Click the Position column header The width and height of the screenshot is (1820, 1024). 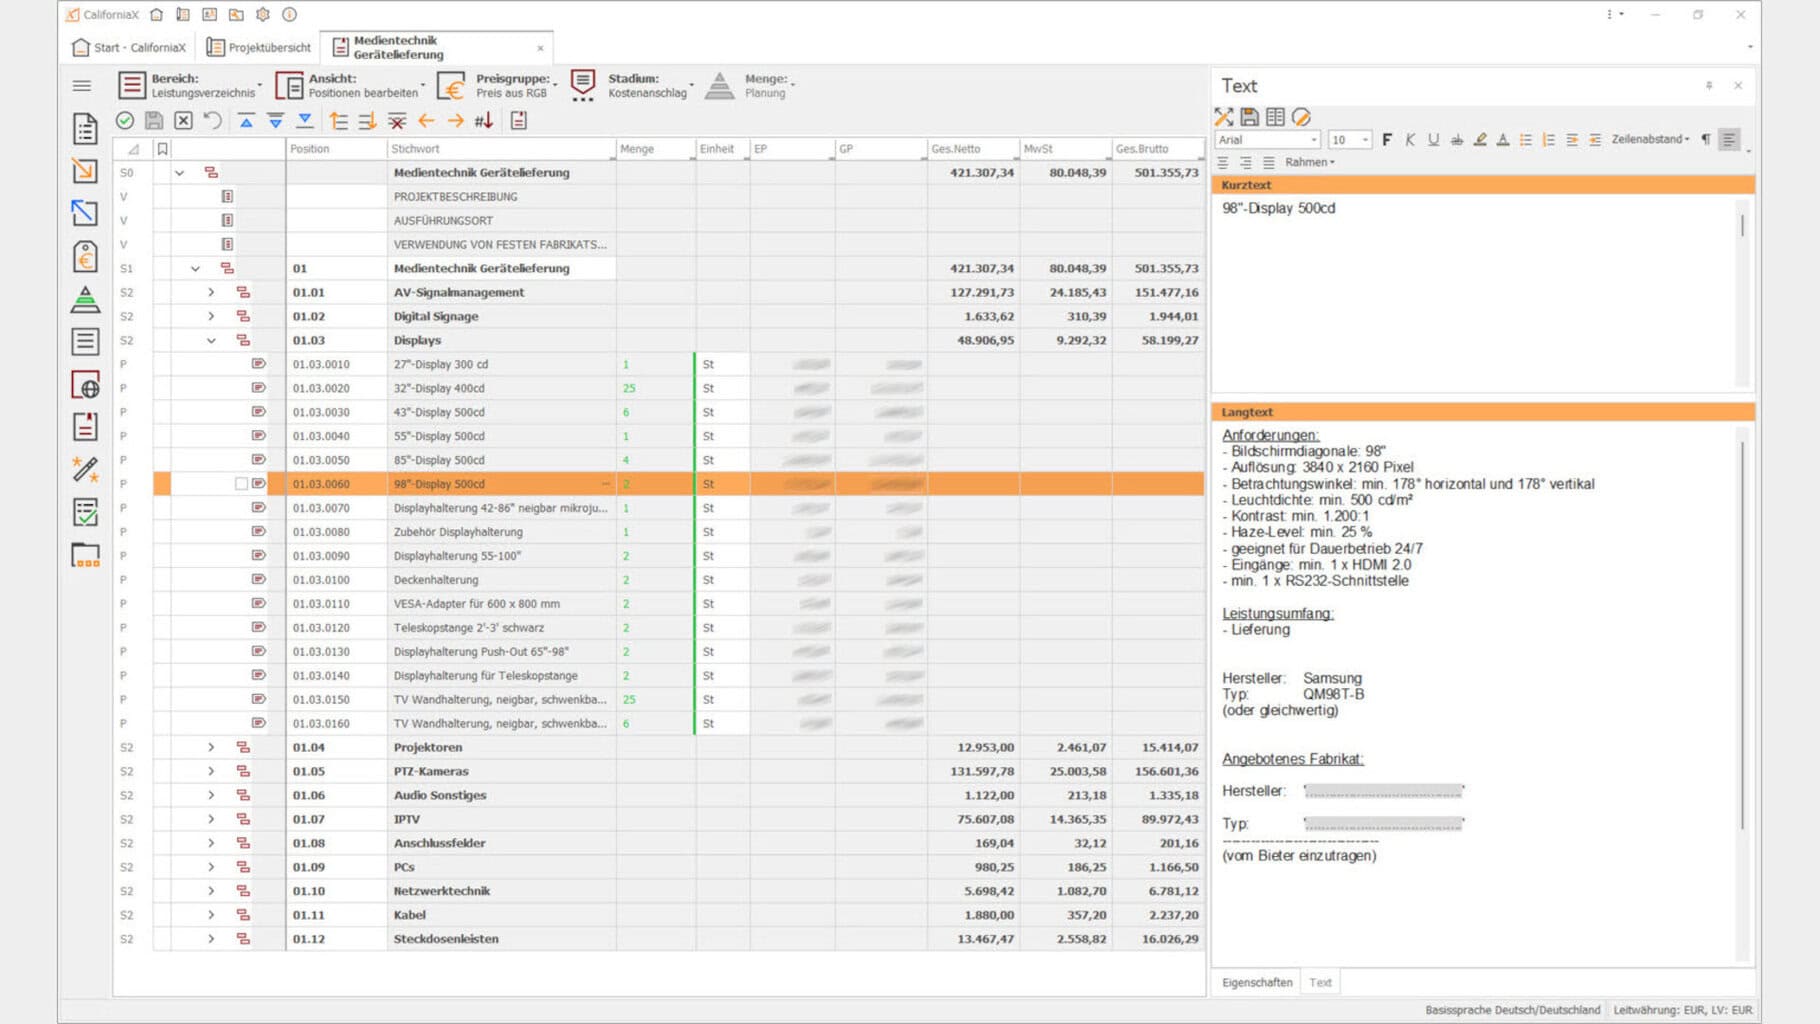336,149
